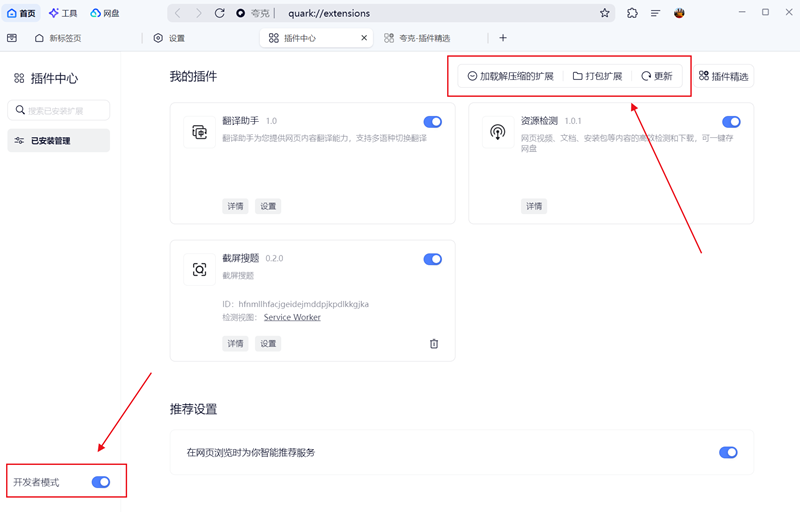Close the 插件中心 tab
This screenshot has width=800, height=512.
point(364,38)
